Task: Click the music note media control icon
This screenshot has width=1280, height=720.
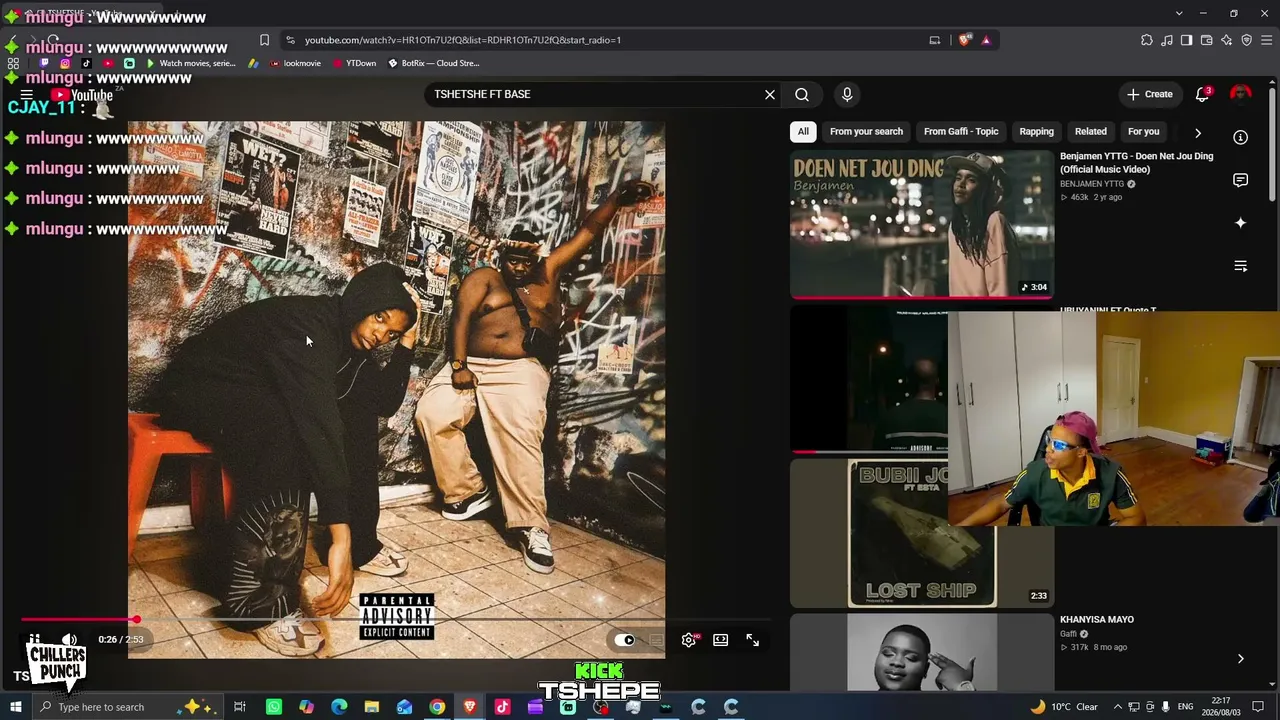Action: (1166, 40)
